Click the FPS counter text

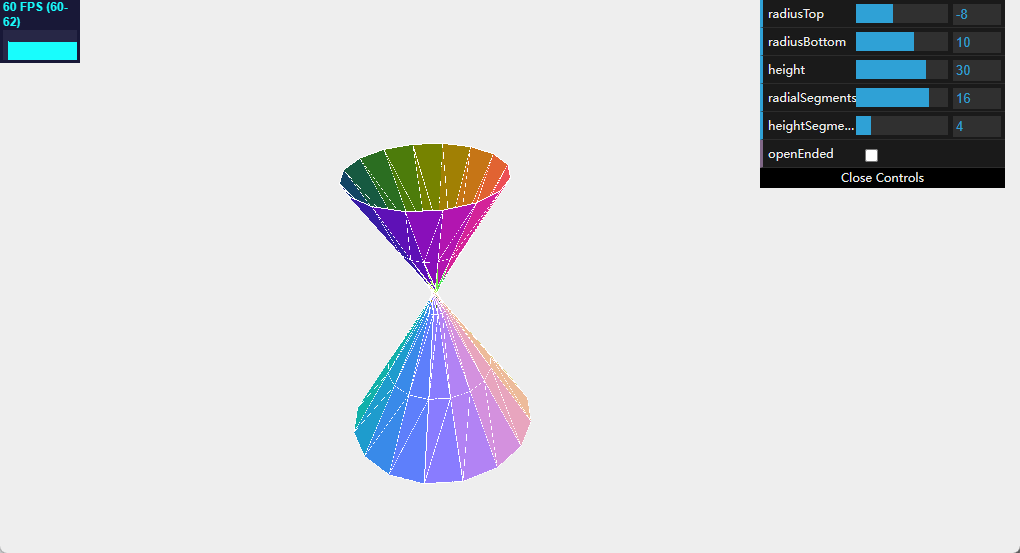click(36, 14)
